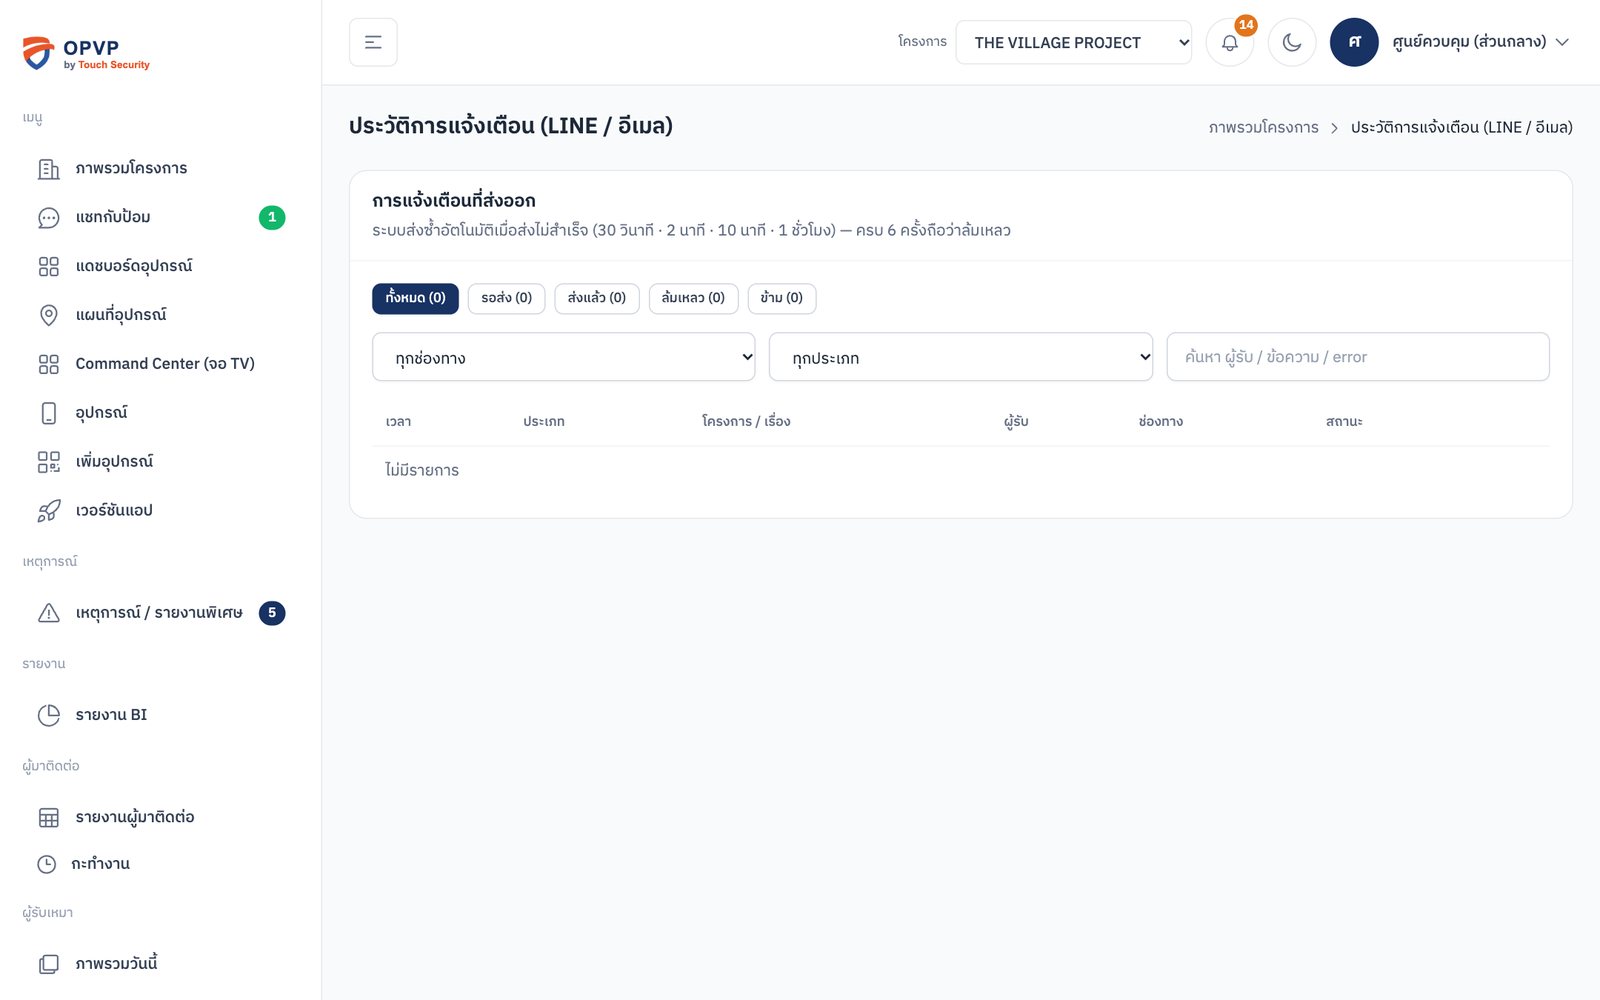1600x1000 pixels.
Task: Click the แผนที่อุปกรณ์ map pin icon
Action: pos(48,315)
